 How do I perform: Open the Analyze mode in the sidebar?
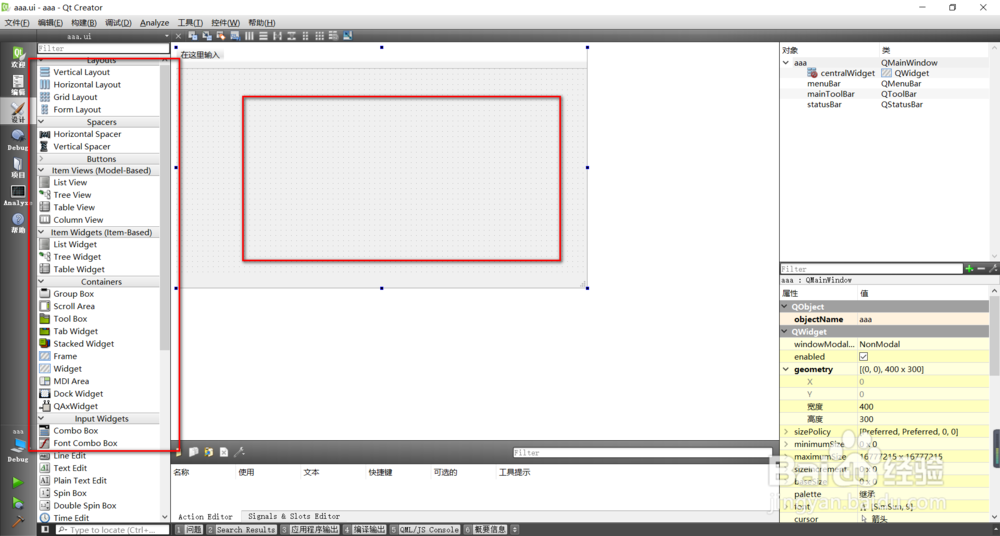click(x=18, y=195)
